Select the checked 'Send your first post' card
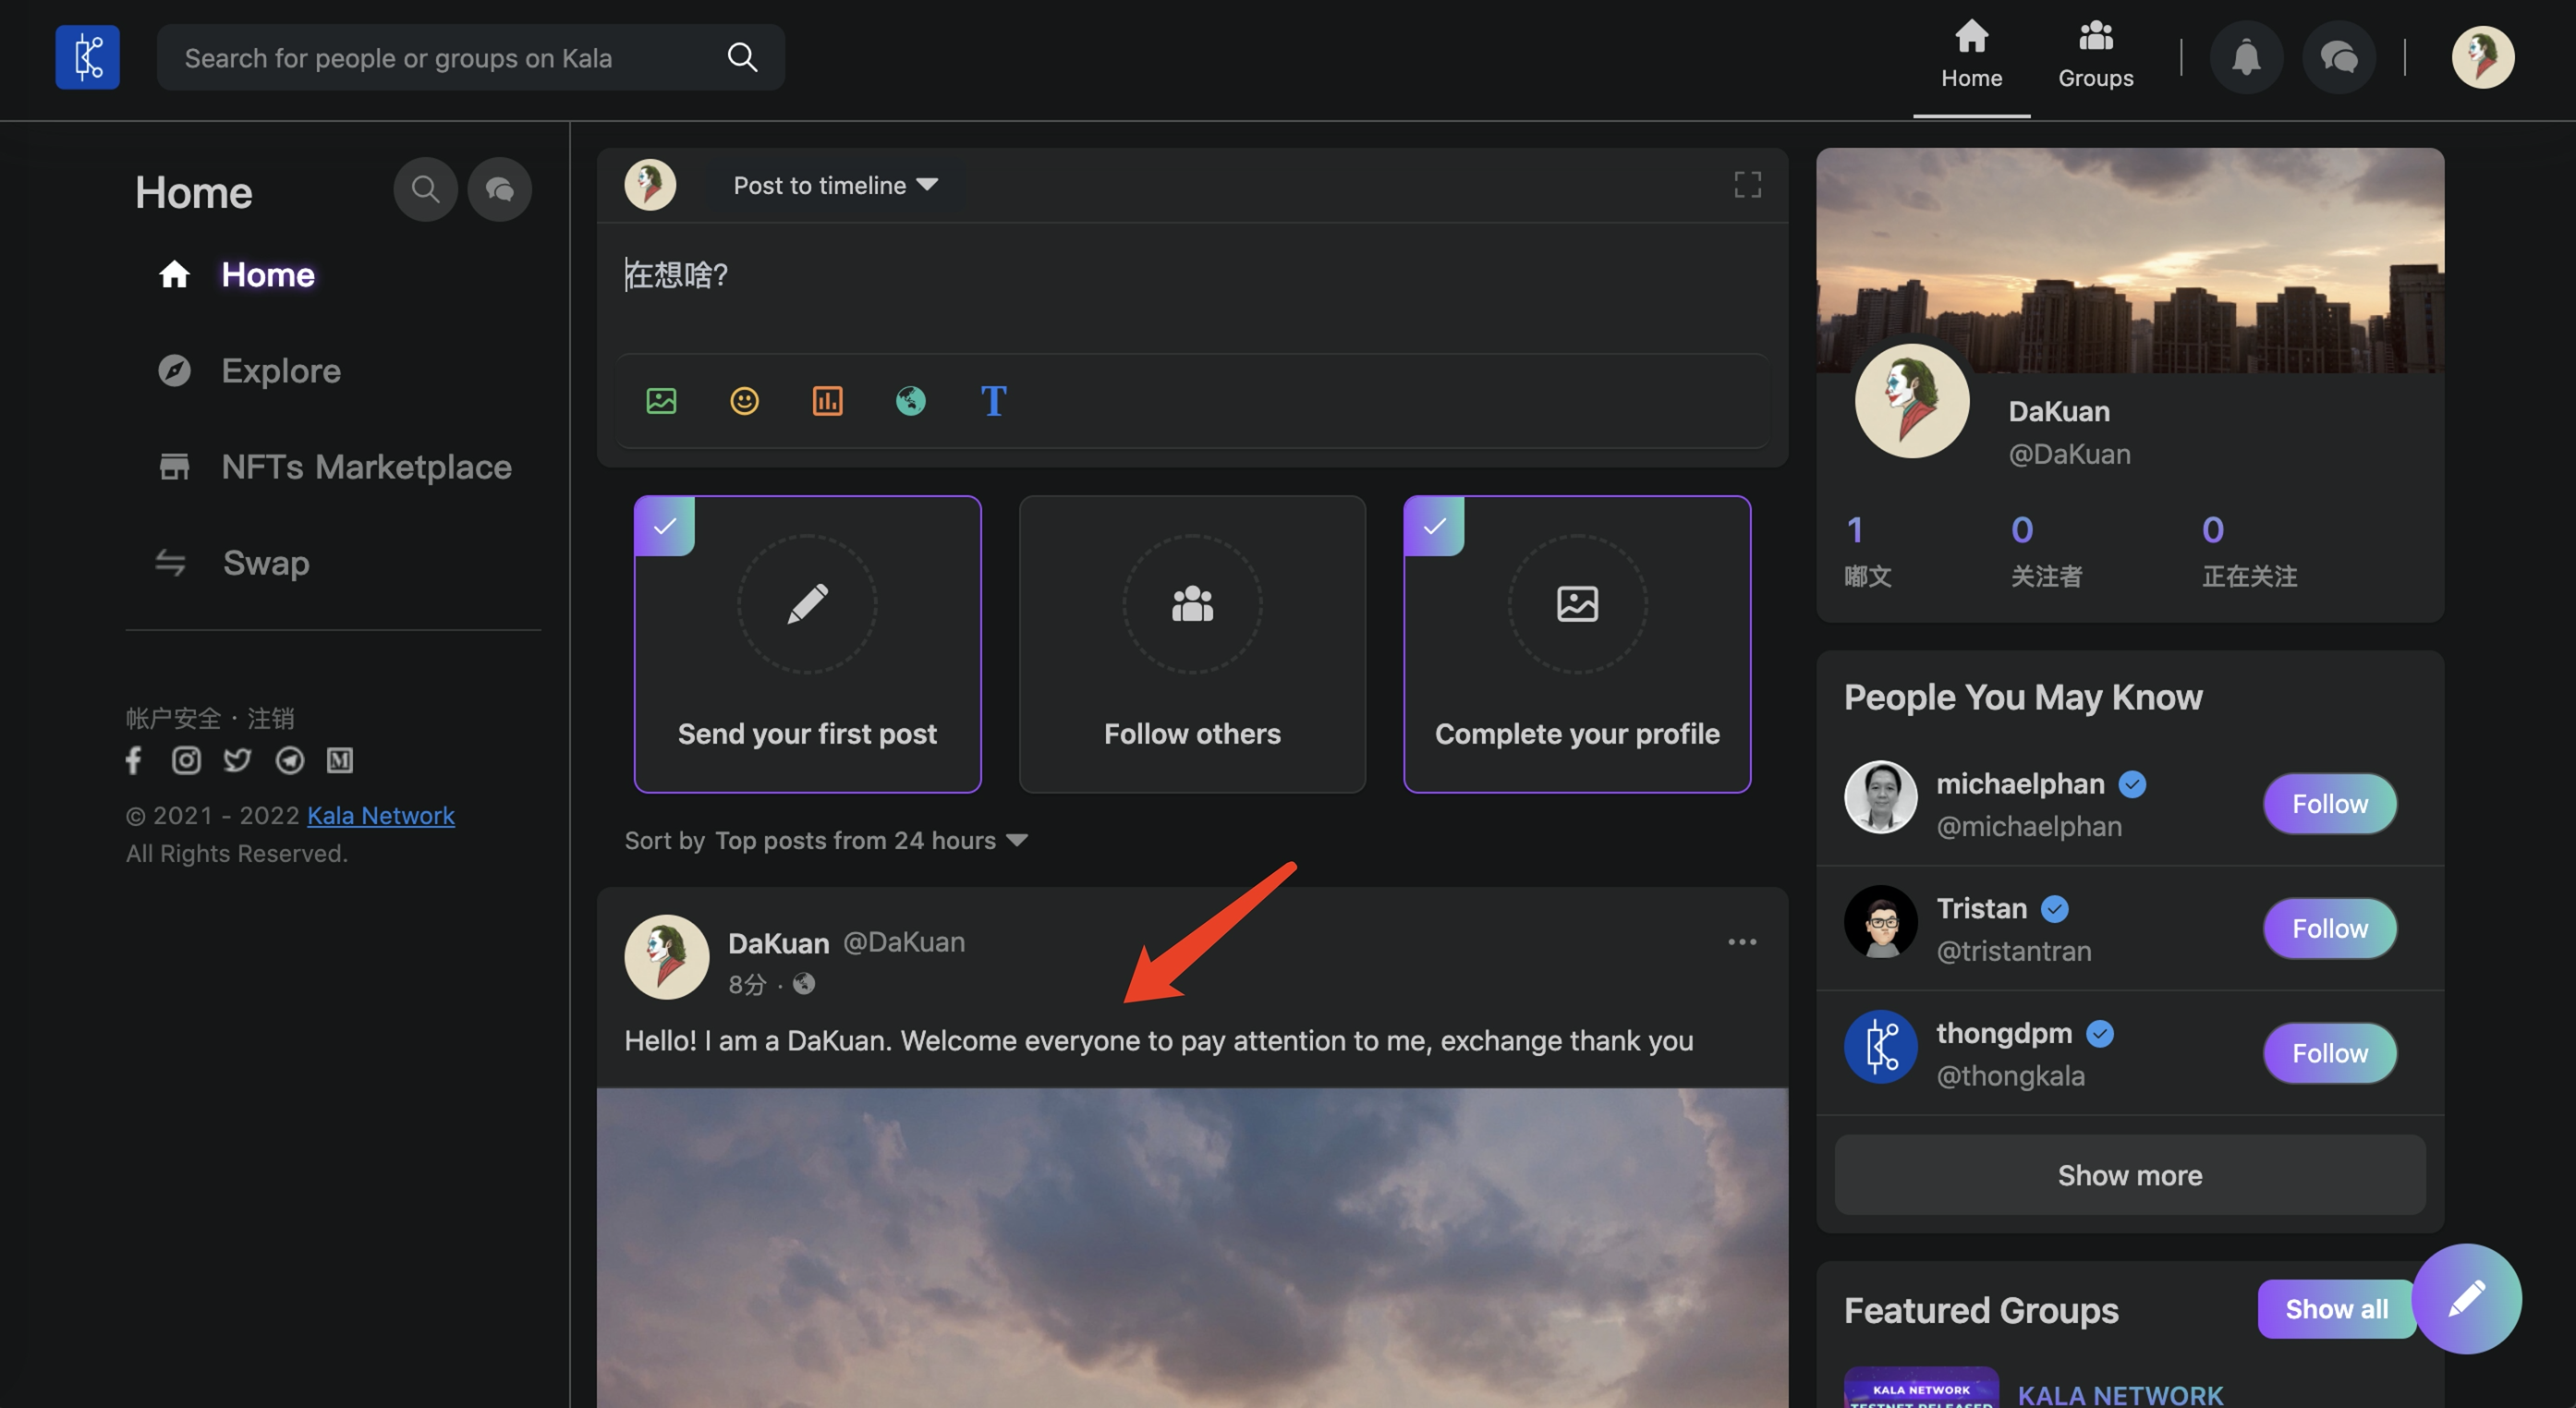This screenshot has height=1408, width=2576. [x=807, y=644]
